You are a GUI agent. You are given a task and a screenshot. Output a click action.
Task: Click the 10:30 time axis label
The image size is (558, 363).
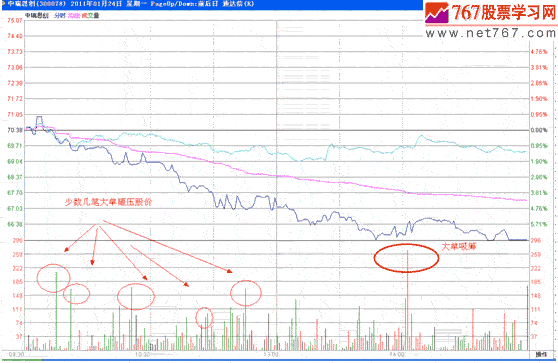click(142, 354)
